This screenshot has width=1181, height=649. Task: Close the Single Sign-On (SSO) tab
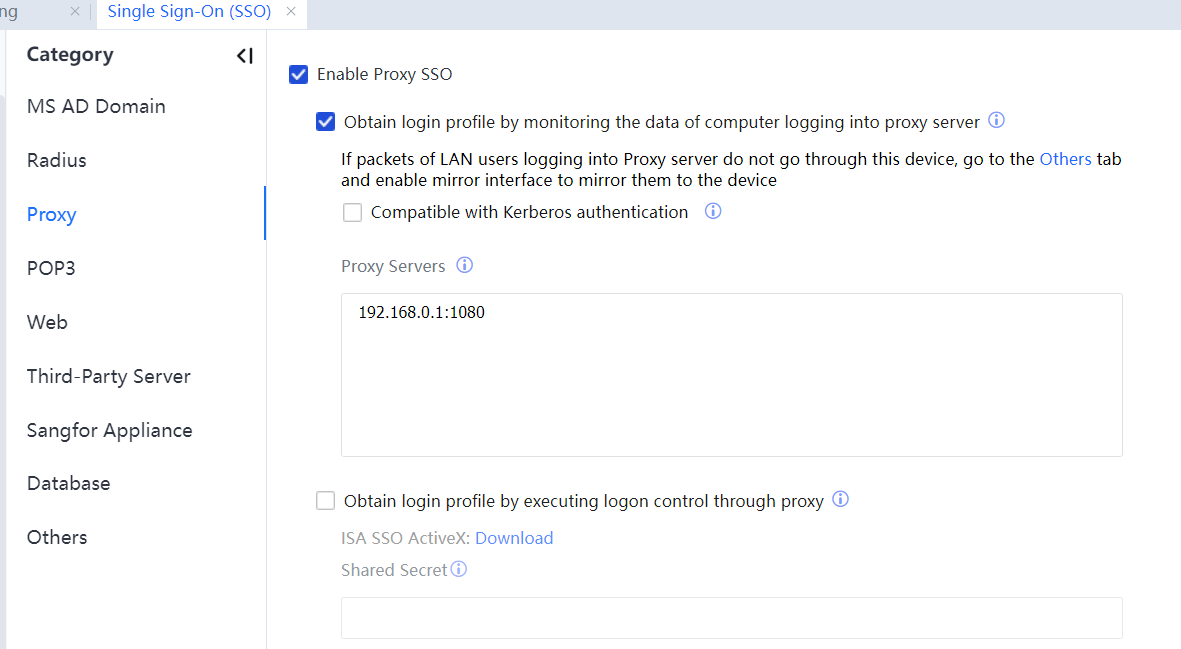(291, 12)
